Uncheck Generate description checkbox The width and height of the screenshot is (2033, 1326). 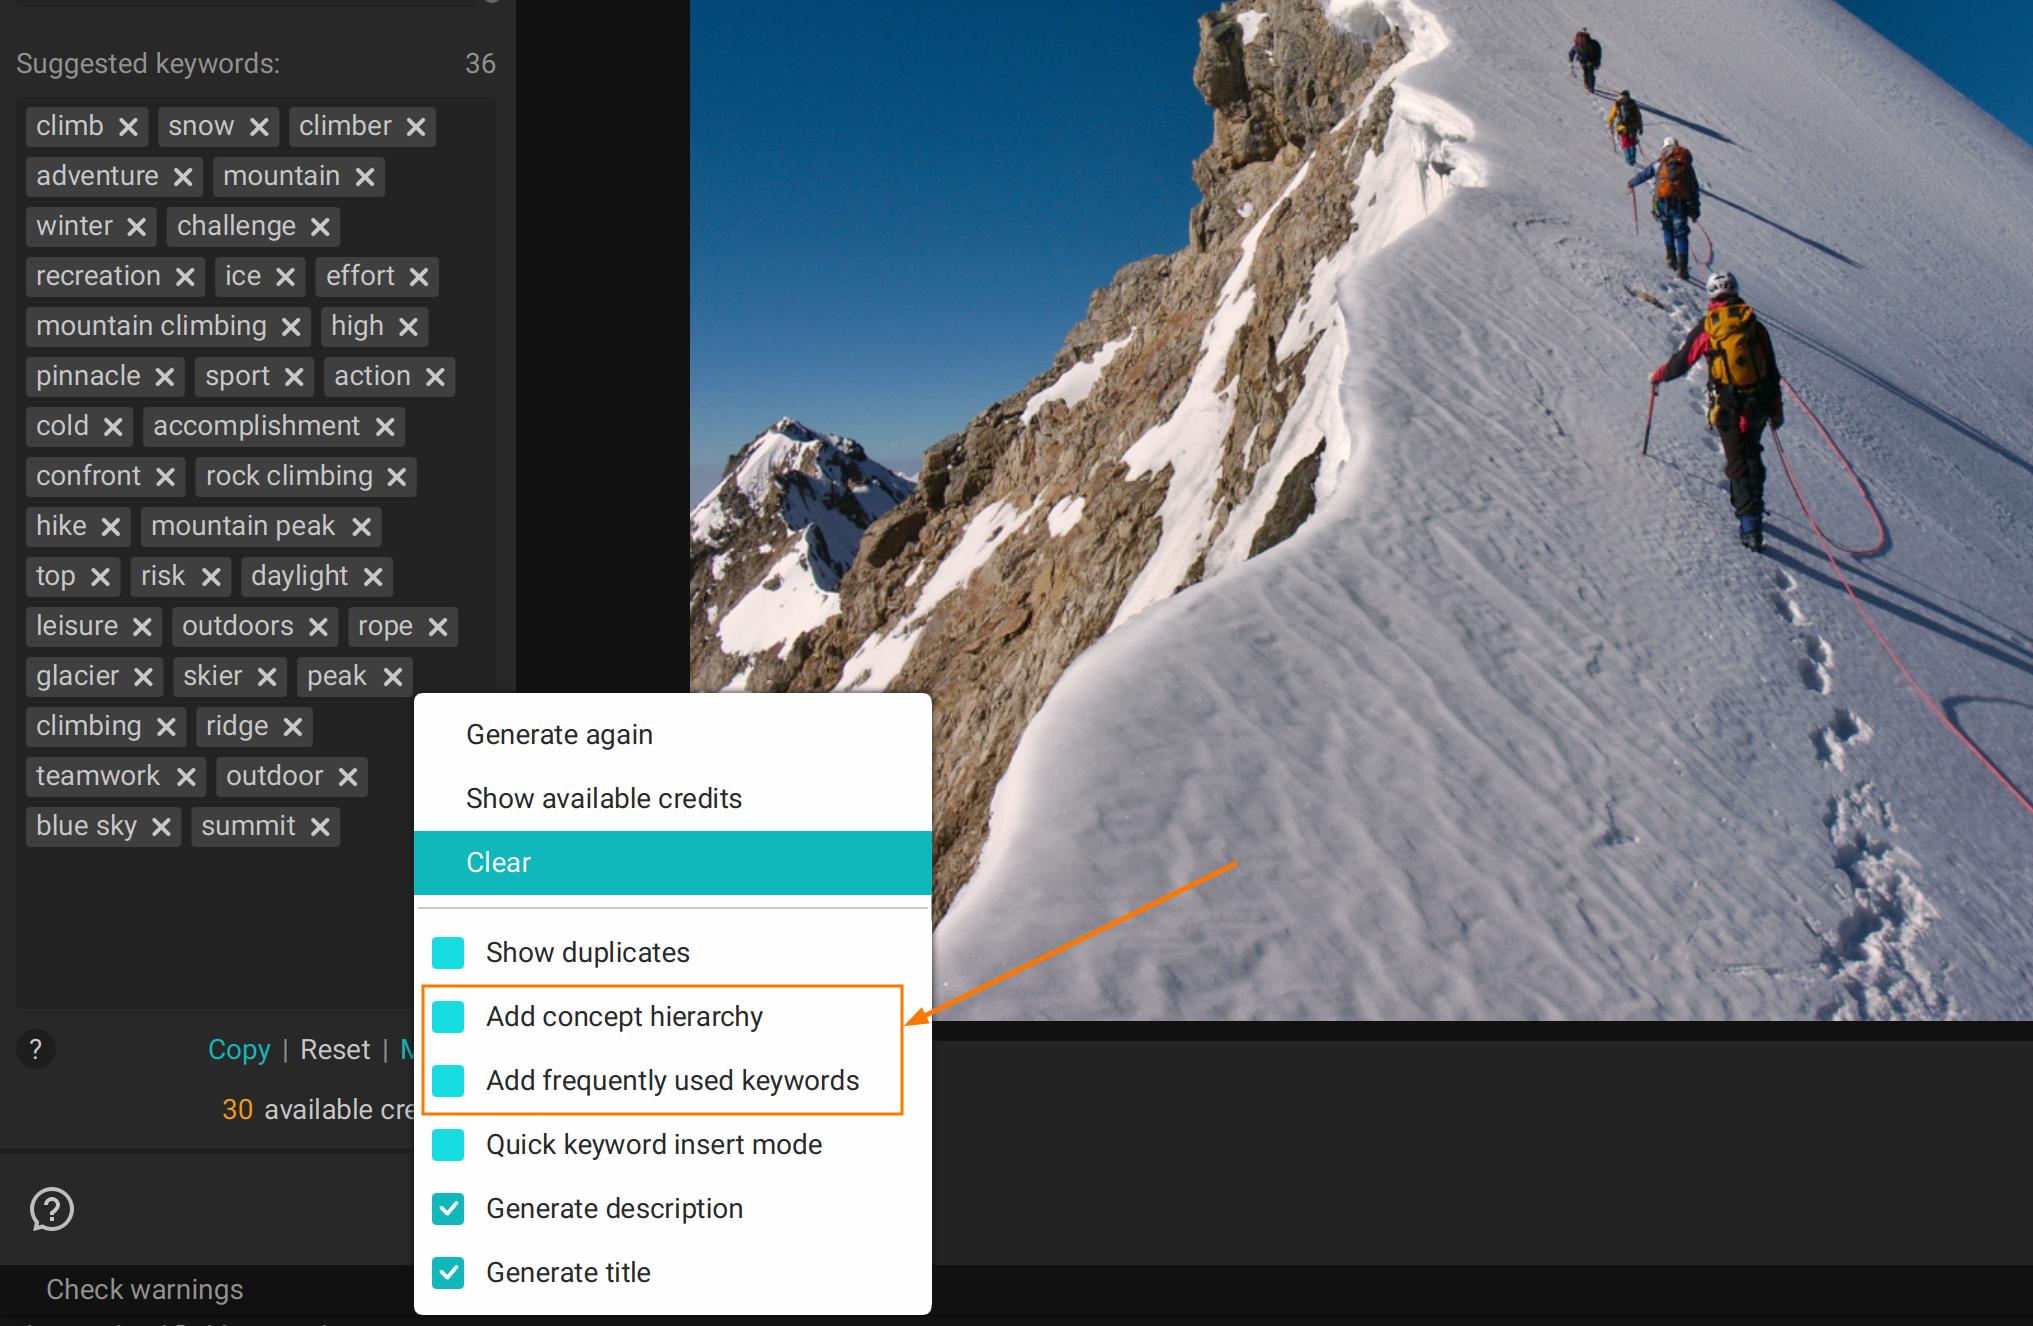coord(448,1209)
